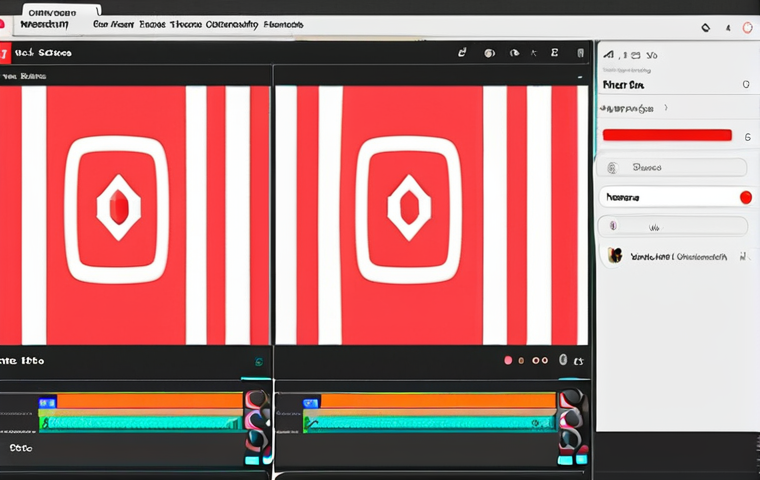Click the red circle icon in the top-right bar
The width and height of the screenshot is (760, 480).
coord(747,28)
